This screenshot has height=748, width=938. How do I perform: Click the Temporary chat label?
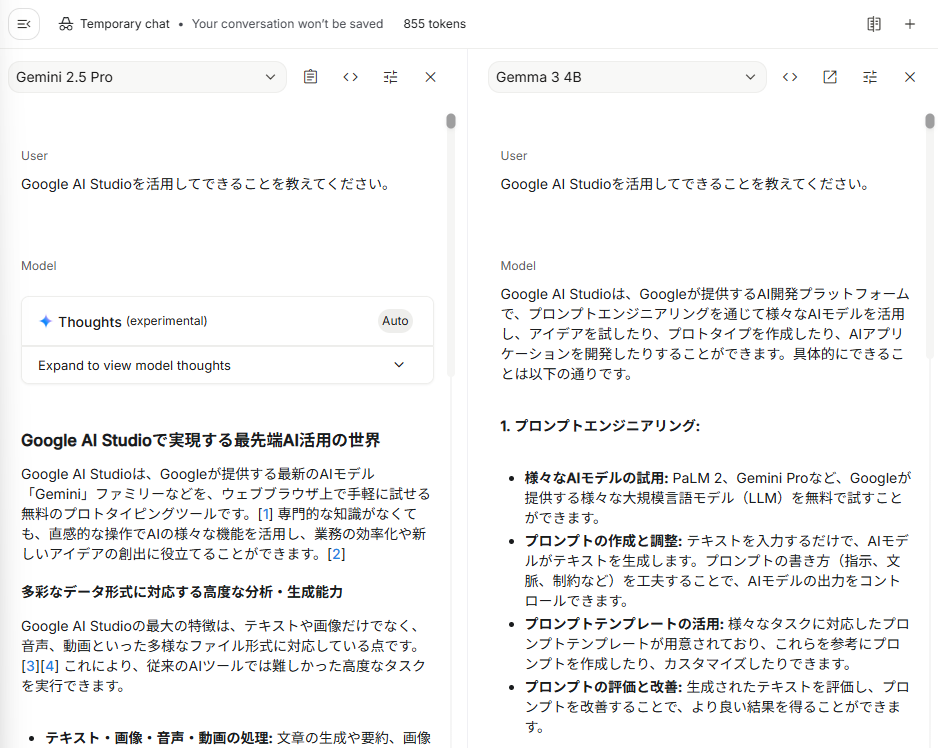pos(125,24)
